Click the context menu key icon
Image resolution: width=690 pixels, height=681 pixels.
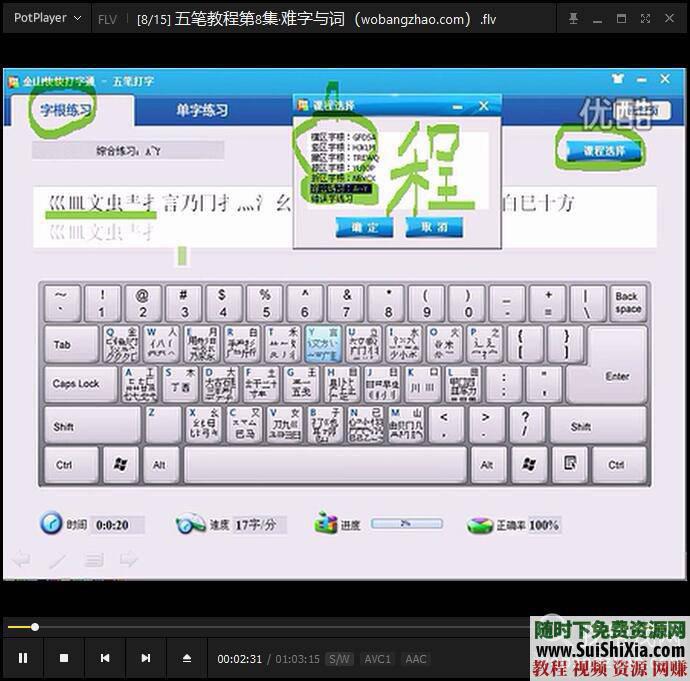pos(570,464)
